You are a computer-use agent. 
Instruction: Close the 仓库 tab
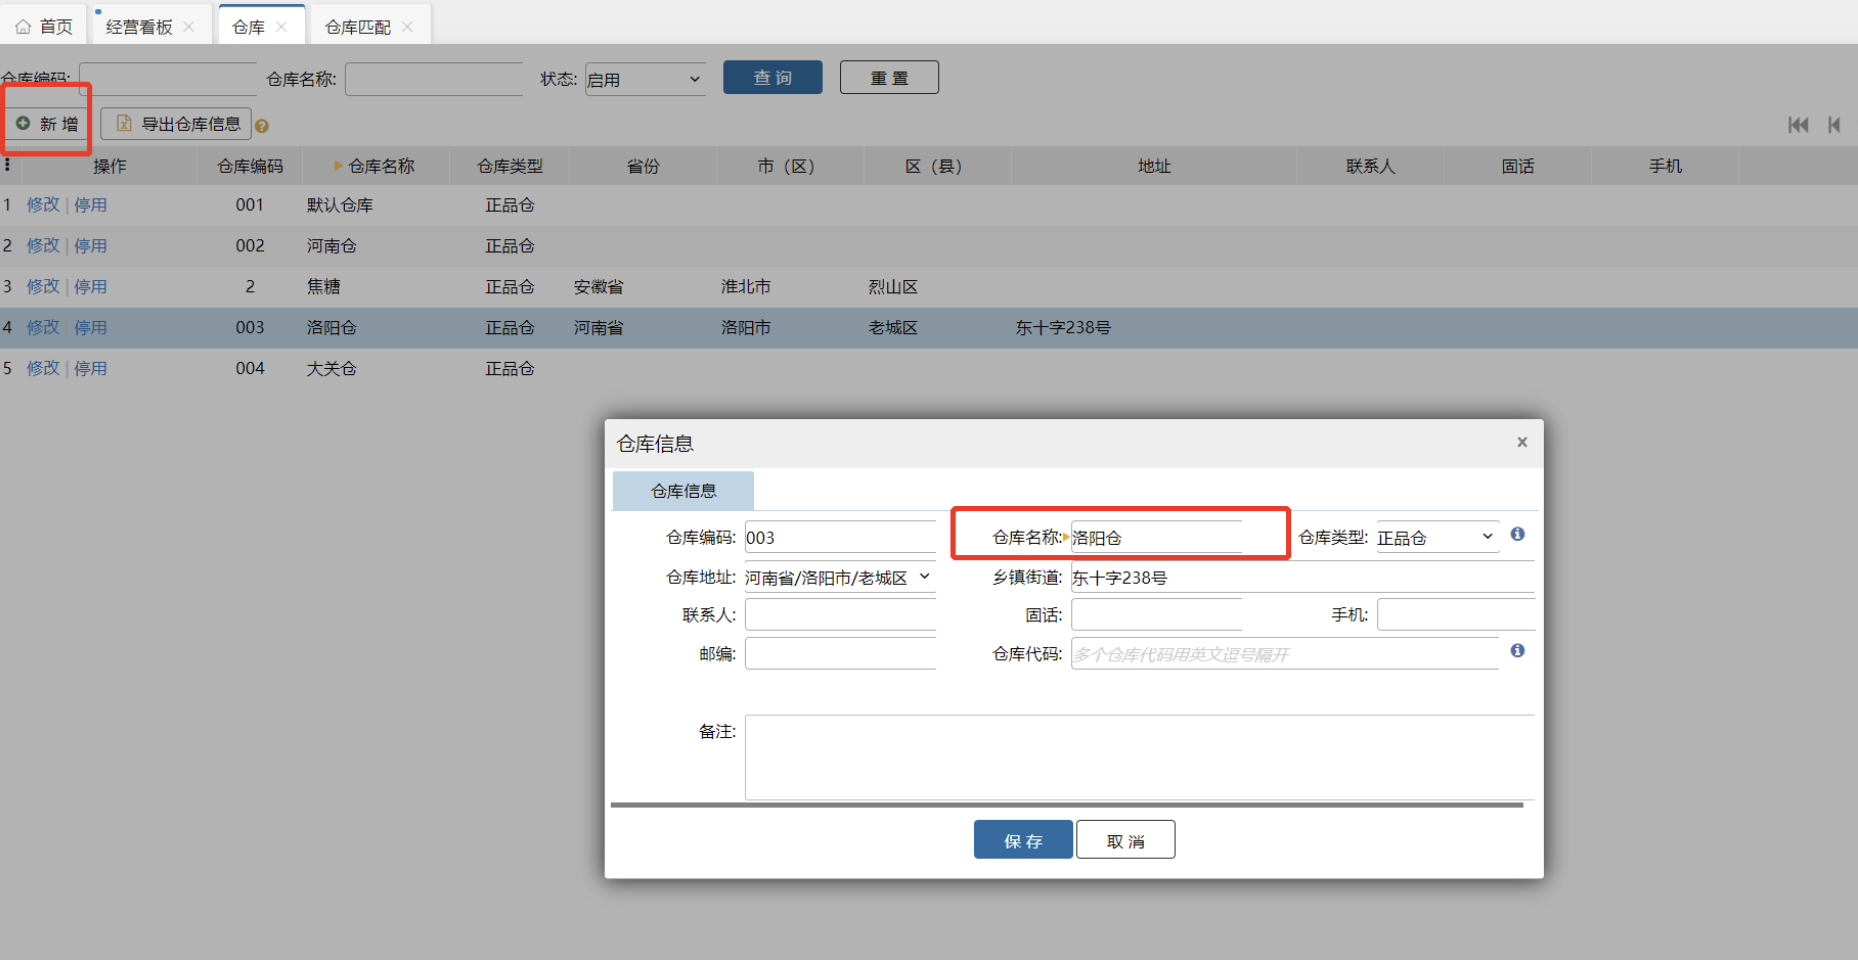tap(282, 27)
